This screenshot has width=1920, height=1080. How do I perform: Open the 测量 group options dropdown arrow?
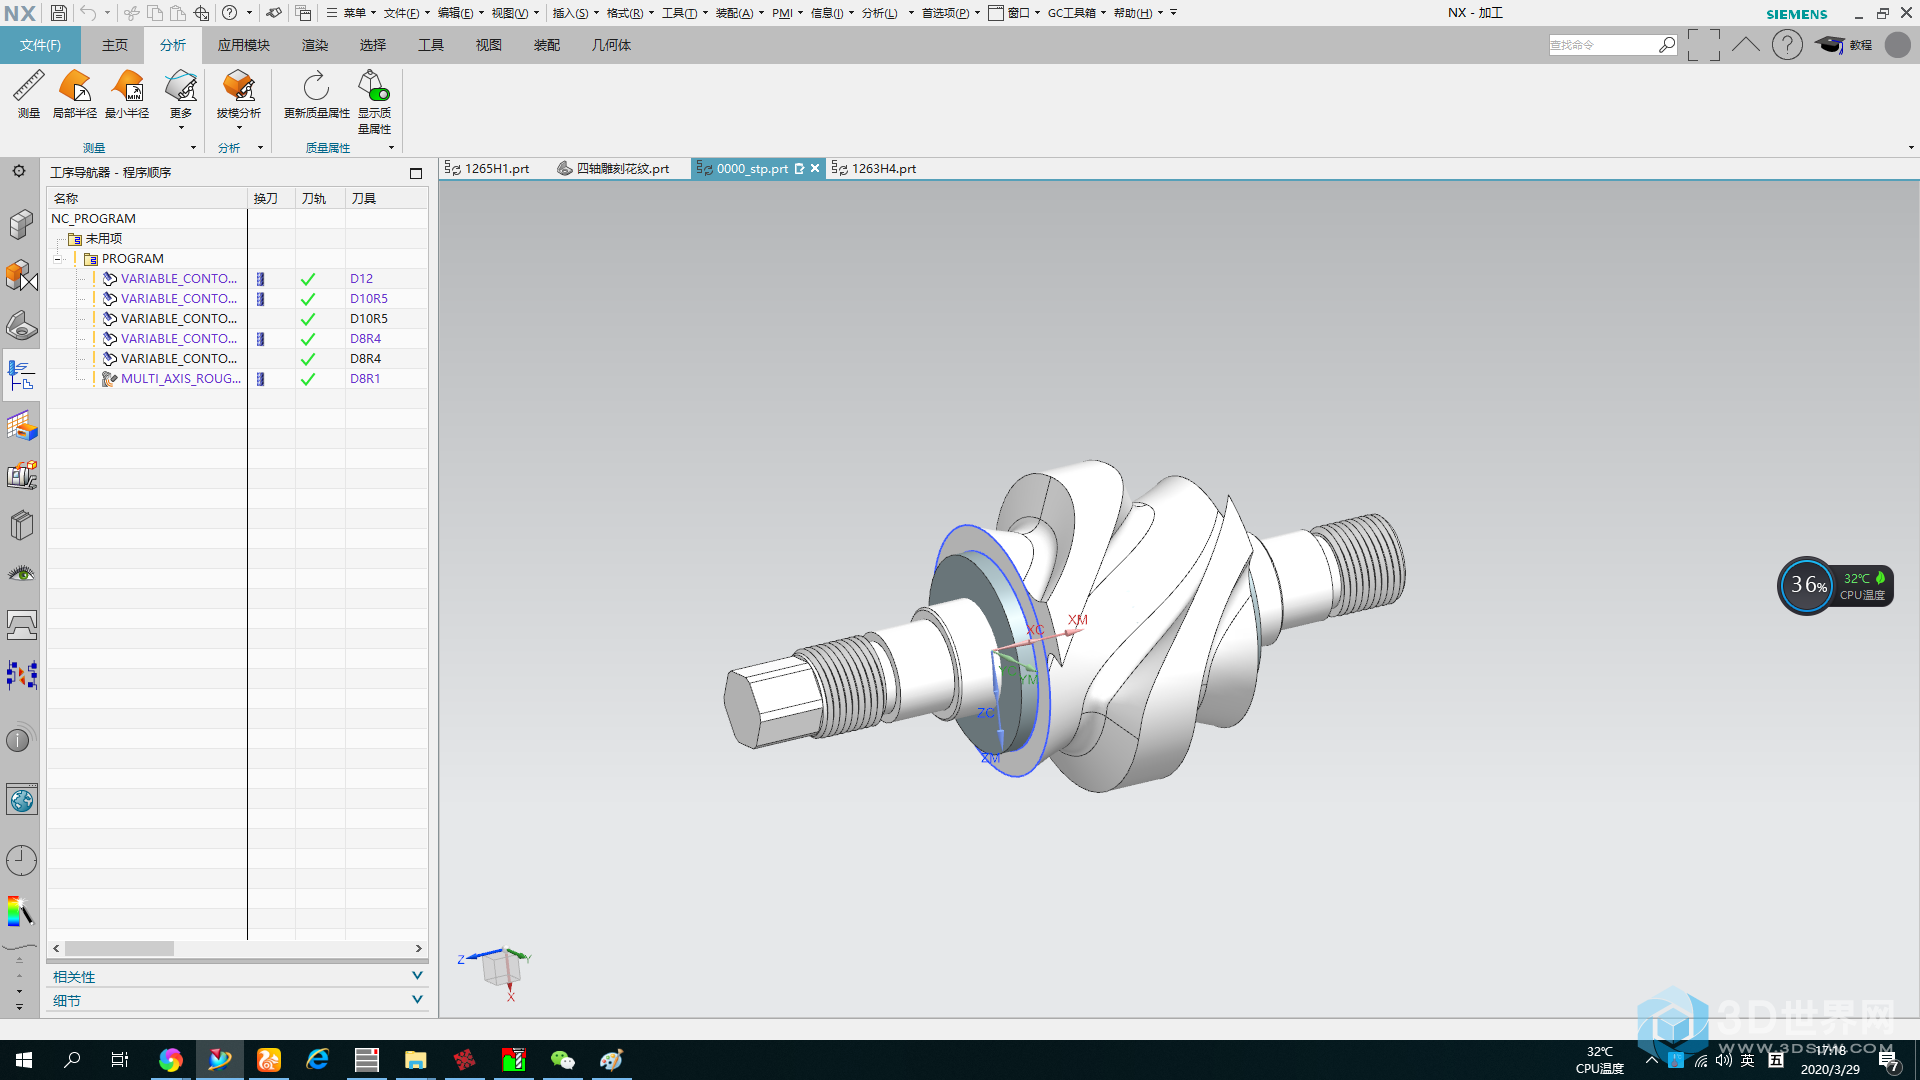coord(193,148)
